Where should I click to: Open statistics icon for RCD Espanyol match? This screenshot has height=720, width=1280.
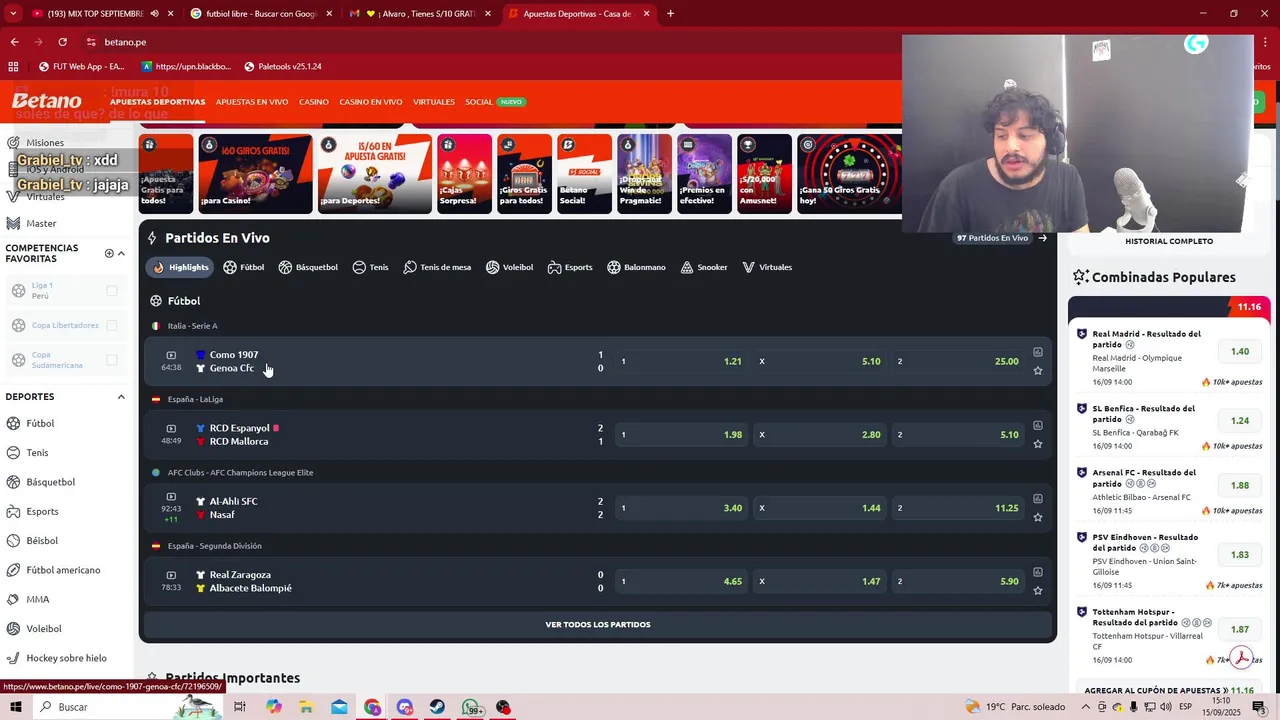1038,425
